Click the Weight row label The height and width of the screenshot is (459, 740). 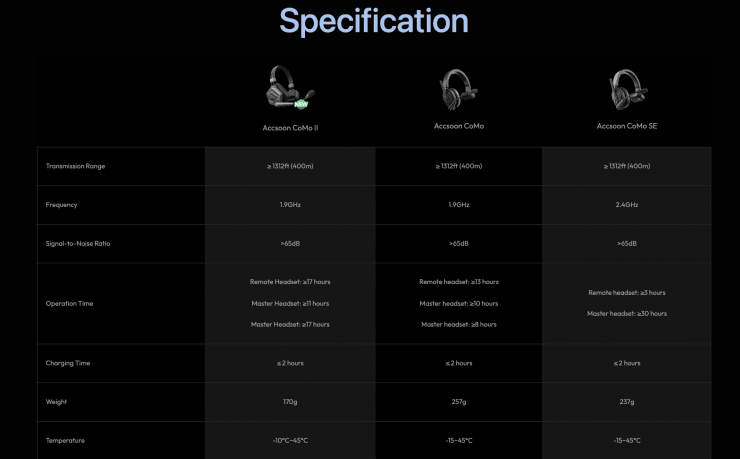point(56,402)
